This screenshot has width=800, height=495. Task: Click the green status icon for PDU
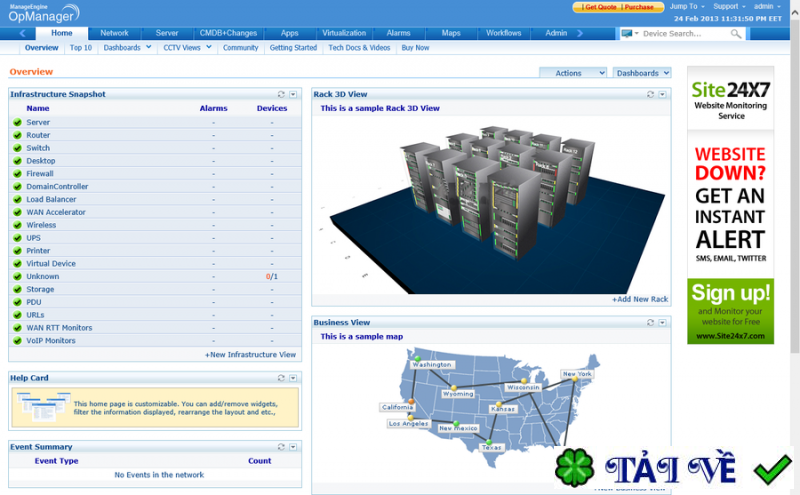pyautogui.click(x=17, y=302)
